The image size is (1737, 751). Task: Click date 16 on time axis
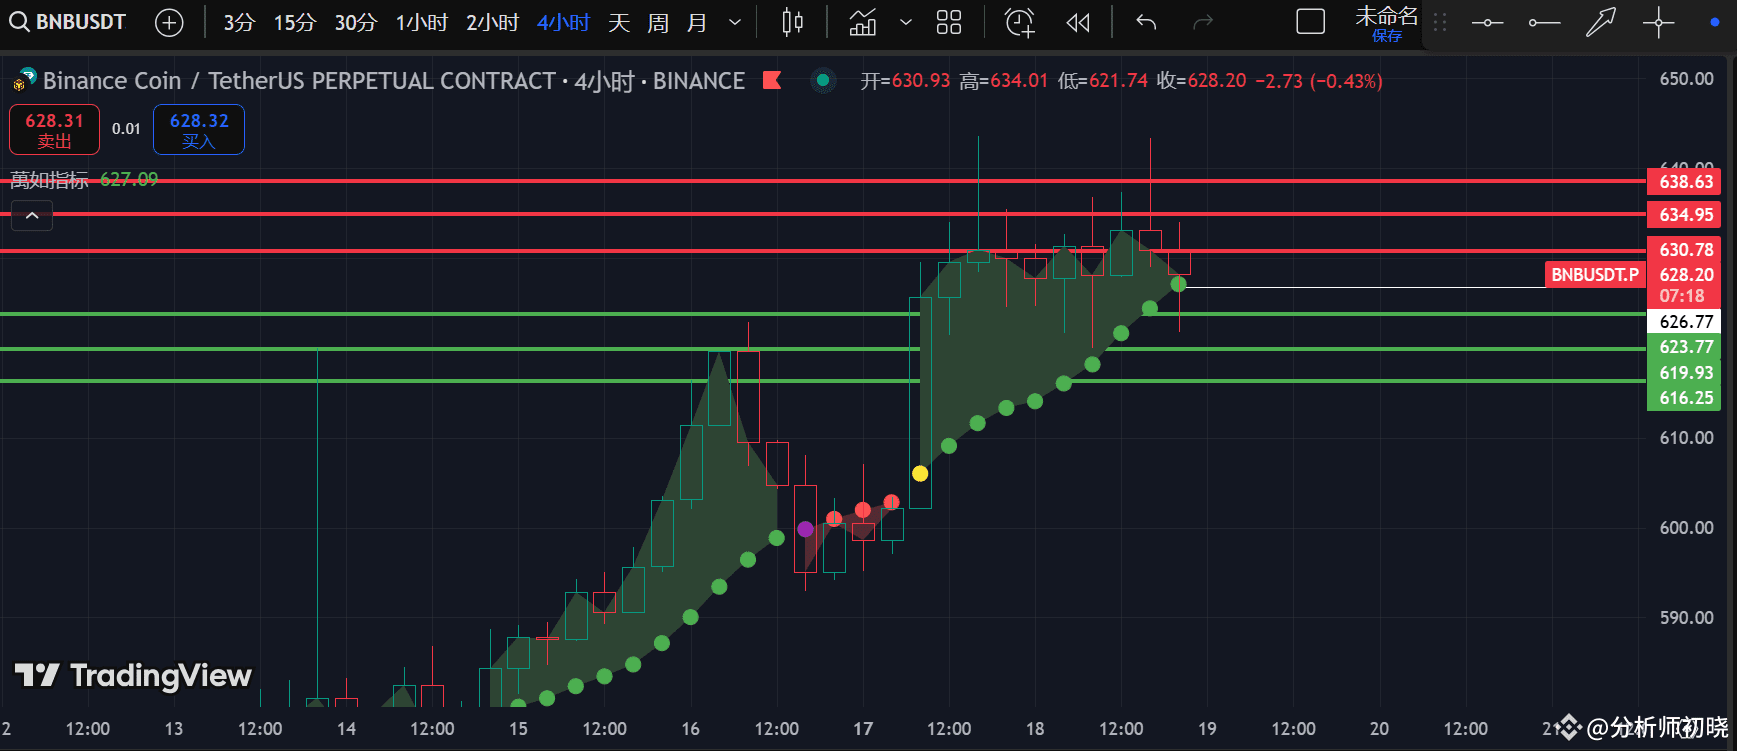point(691,729)
